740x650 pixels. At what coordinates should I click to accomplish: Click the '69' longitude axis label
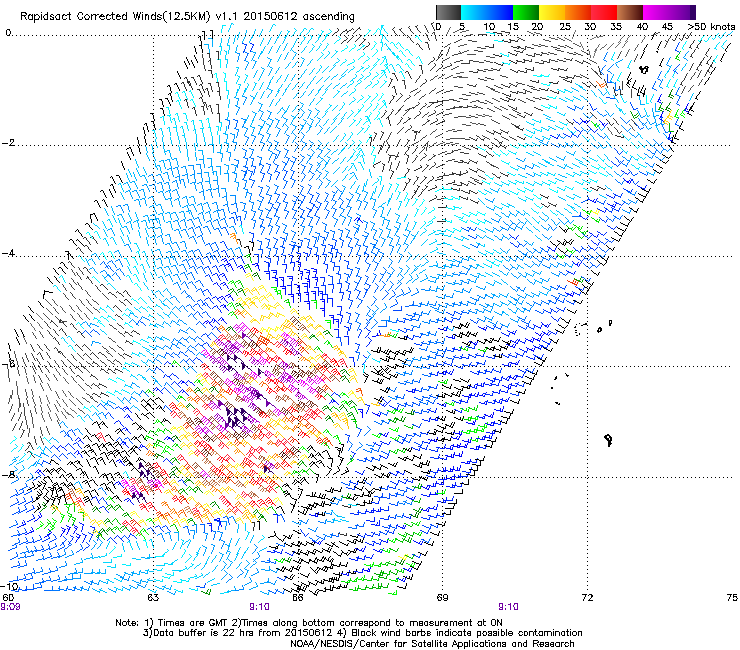point(442,598)
